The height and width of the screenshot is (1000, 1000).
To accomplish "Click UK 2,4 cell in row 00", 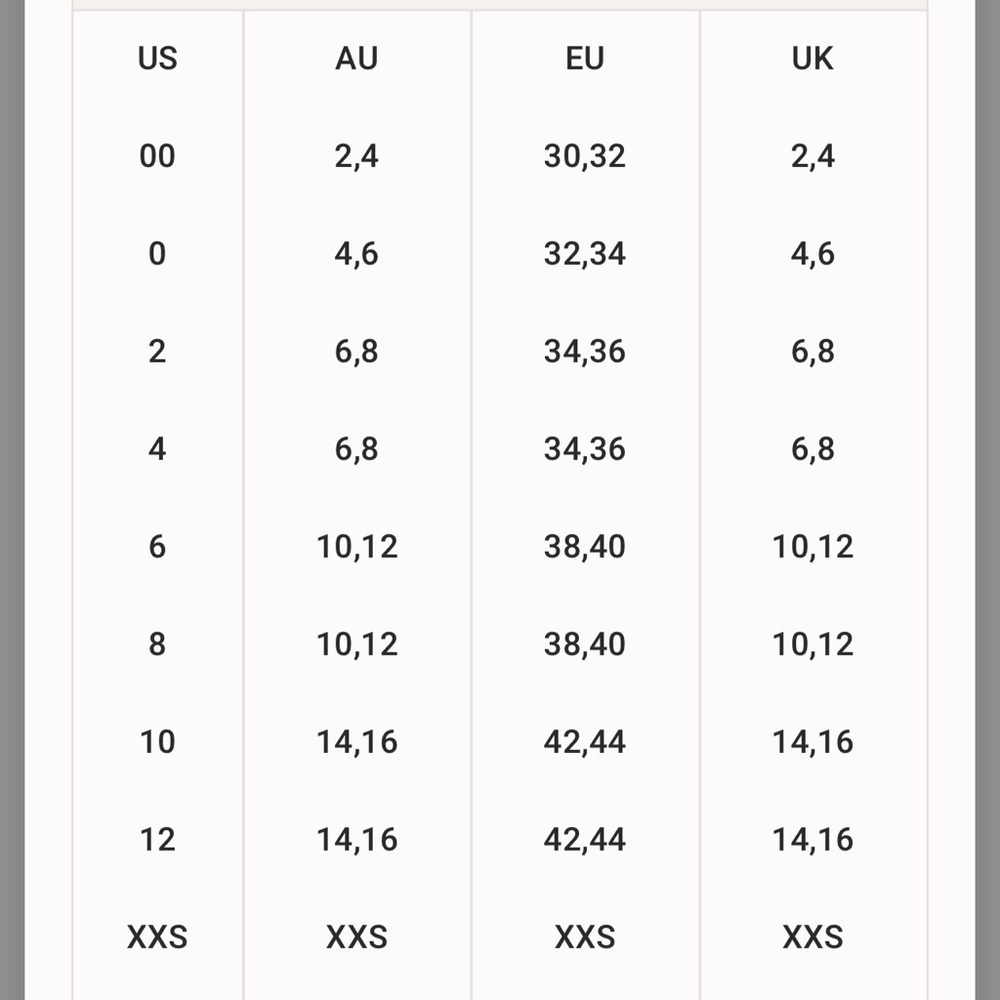I will click(812, 156).
